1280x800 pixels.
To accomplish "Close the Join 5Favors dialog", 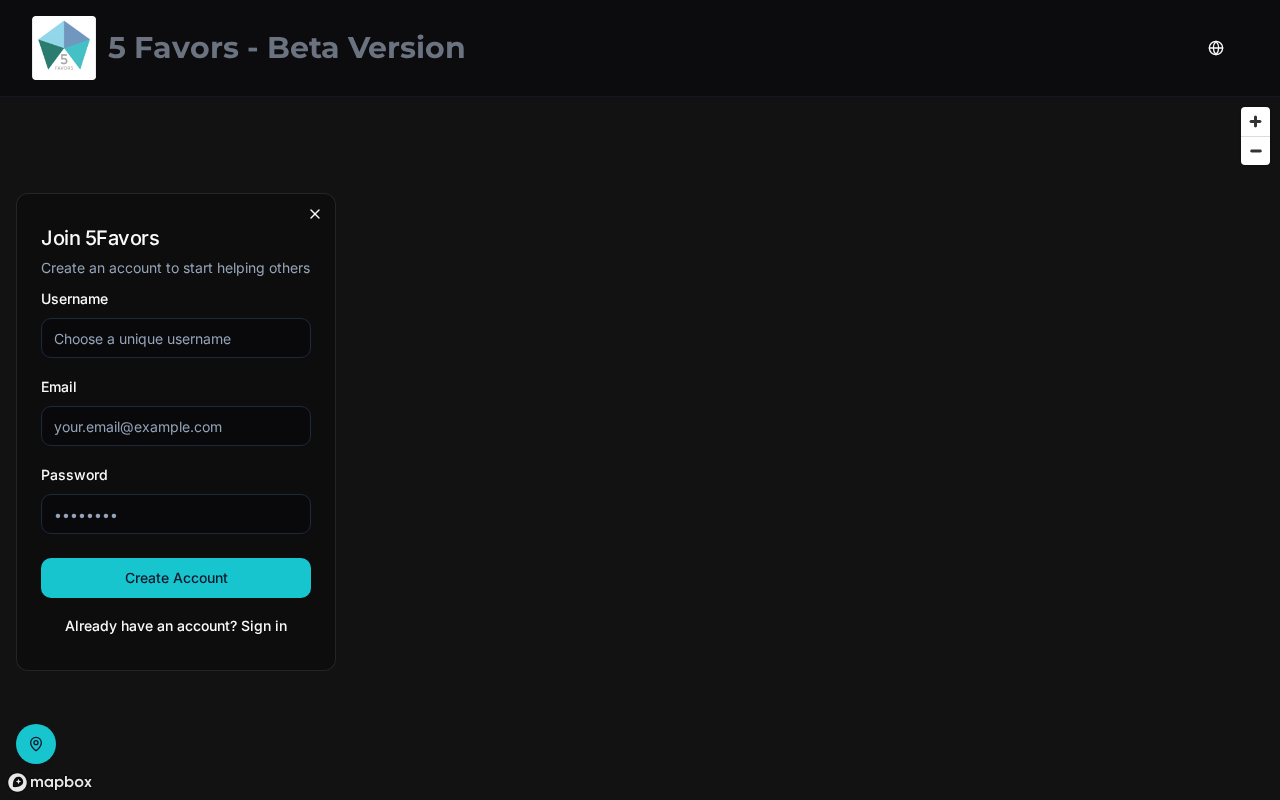I will coord(315,214).
